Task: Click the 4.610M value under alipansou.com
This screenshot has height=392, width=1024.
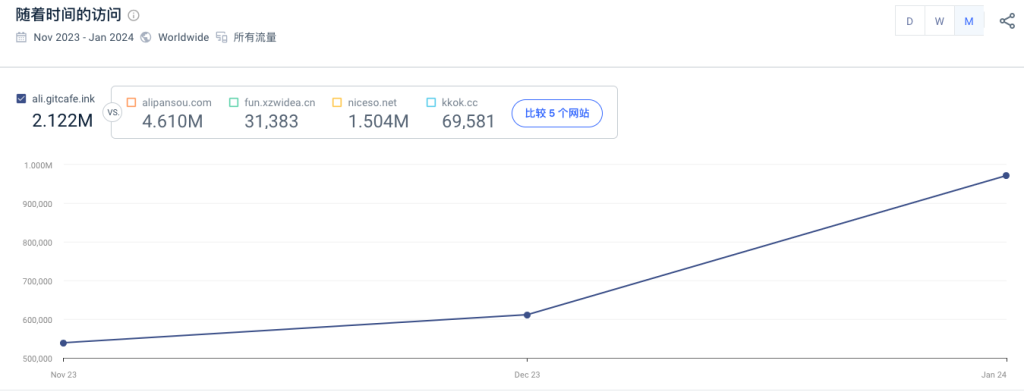Action: coord(172,121)
